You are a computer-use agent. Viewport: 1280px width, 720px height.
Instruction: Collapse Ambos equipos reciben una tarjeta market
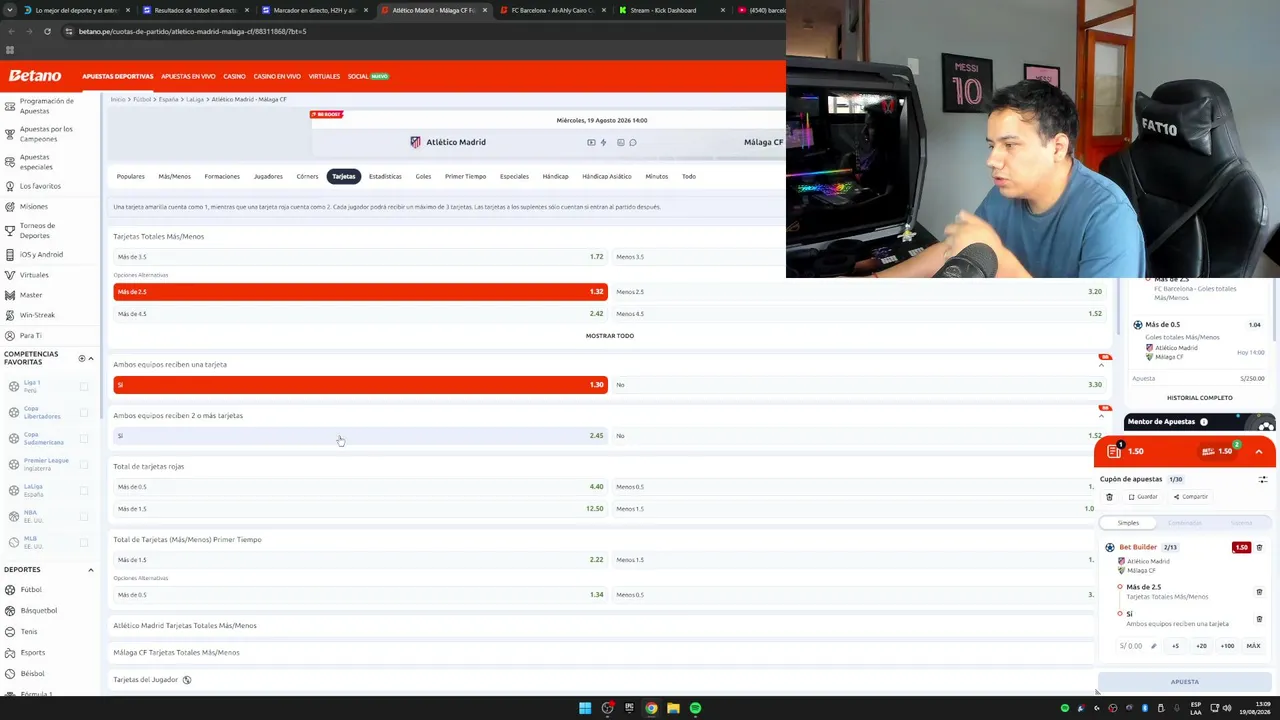pos(1101,365)
